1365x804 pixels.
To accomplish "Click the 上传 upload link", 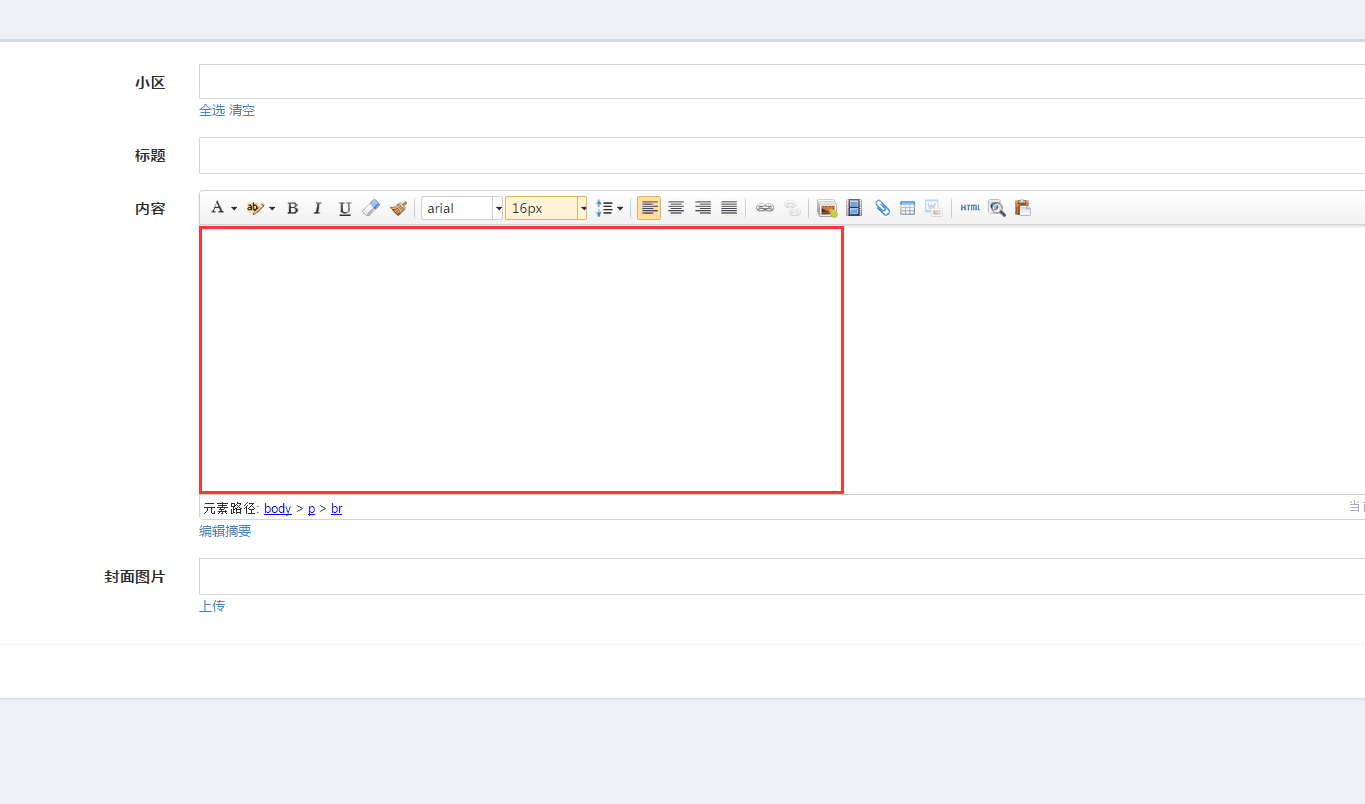I will (212, 606).
